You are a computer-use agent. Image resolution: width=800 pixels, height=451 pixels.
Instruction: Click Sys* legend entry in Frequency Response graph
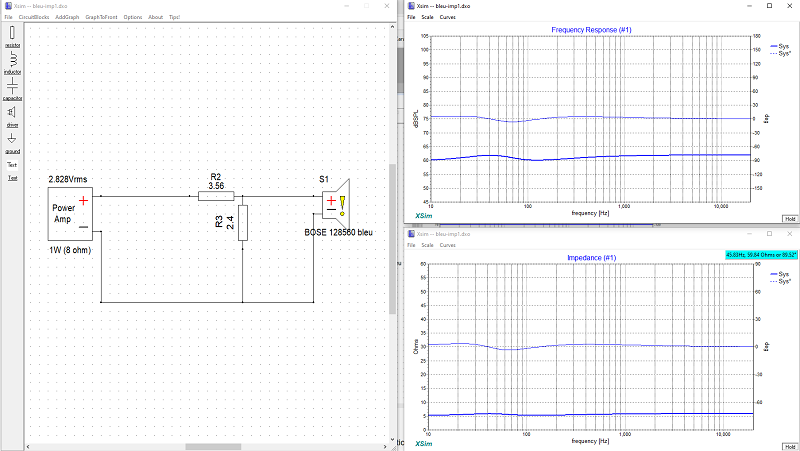point(781,54)
